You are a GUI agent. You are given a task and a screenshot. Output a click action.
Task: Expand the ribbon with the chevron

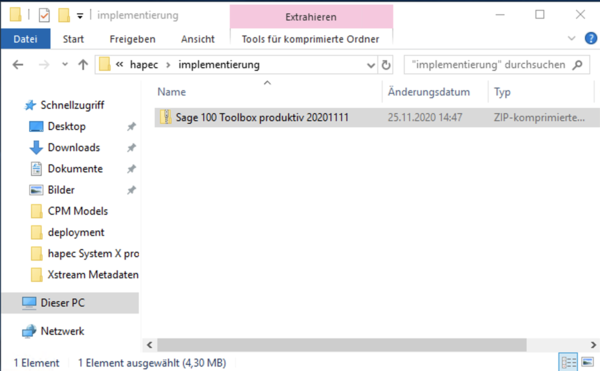pos(571,38)
